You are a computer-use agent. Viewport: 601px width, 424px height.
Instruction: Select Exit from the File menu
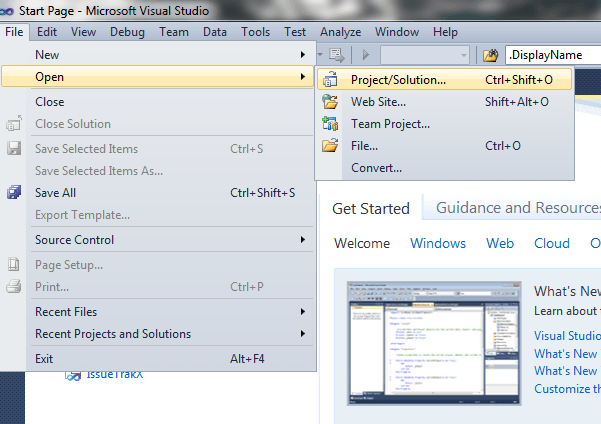44,358
